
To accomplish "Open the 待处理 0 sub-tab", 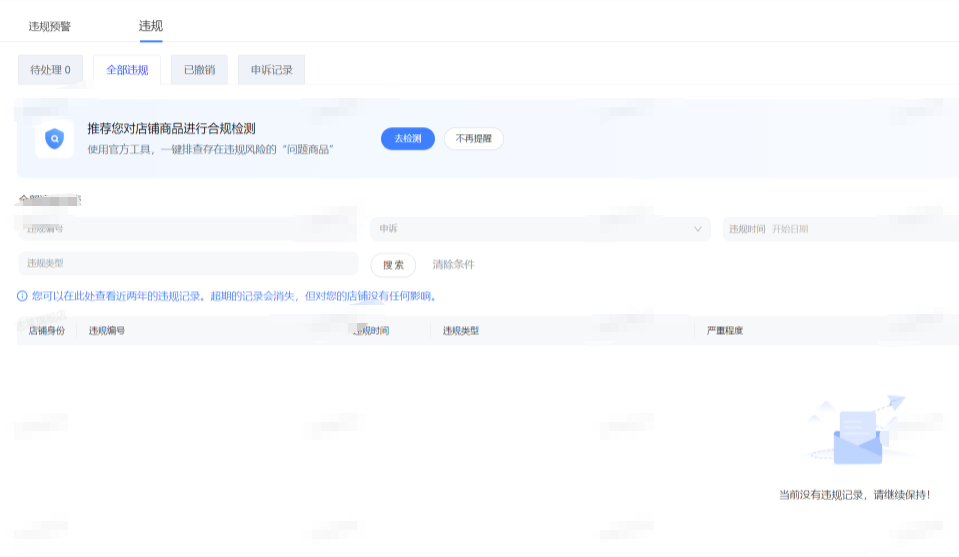I will [50, 70].
